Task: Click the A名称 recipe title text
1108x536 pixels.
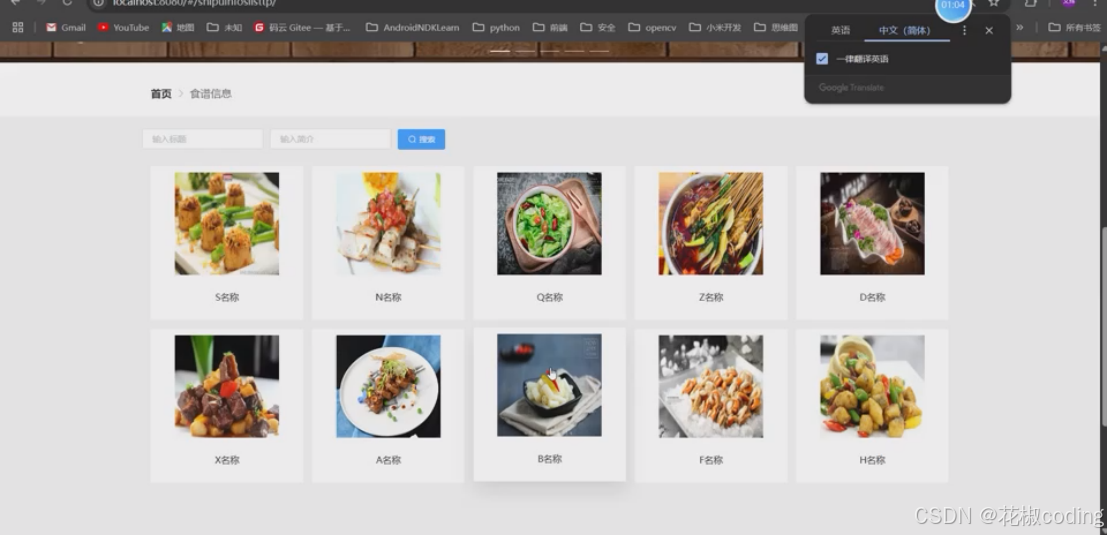Action: tap(388, 460)
